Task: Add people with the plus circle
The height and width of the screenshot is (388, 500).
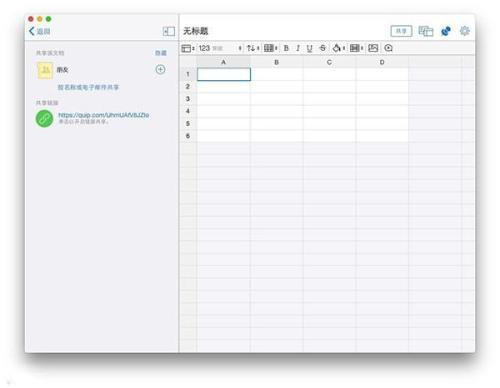Action: [160, 69]
